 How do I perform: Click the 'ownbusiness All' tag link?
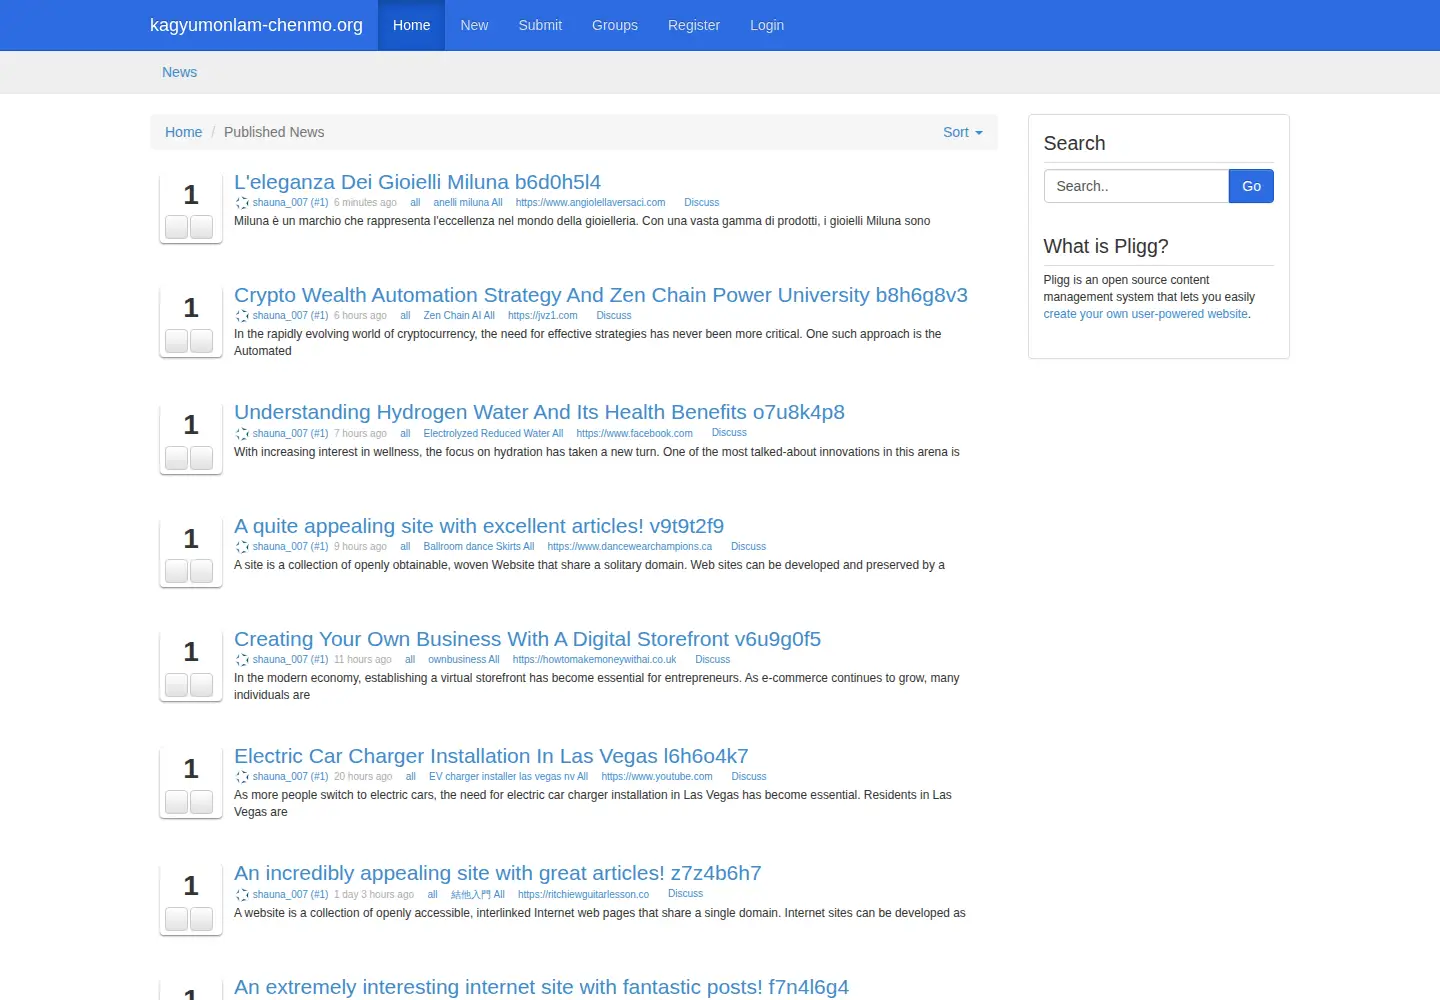pos(464,660)
